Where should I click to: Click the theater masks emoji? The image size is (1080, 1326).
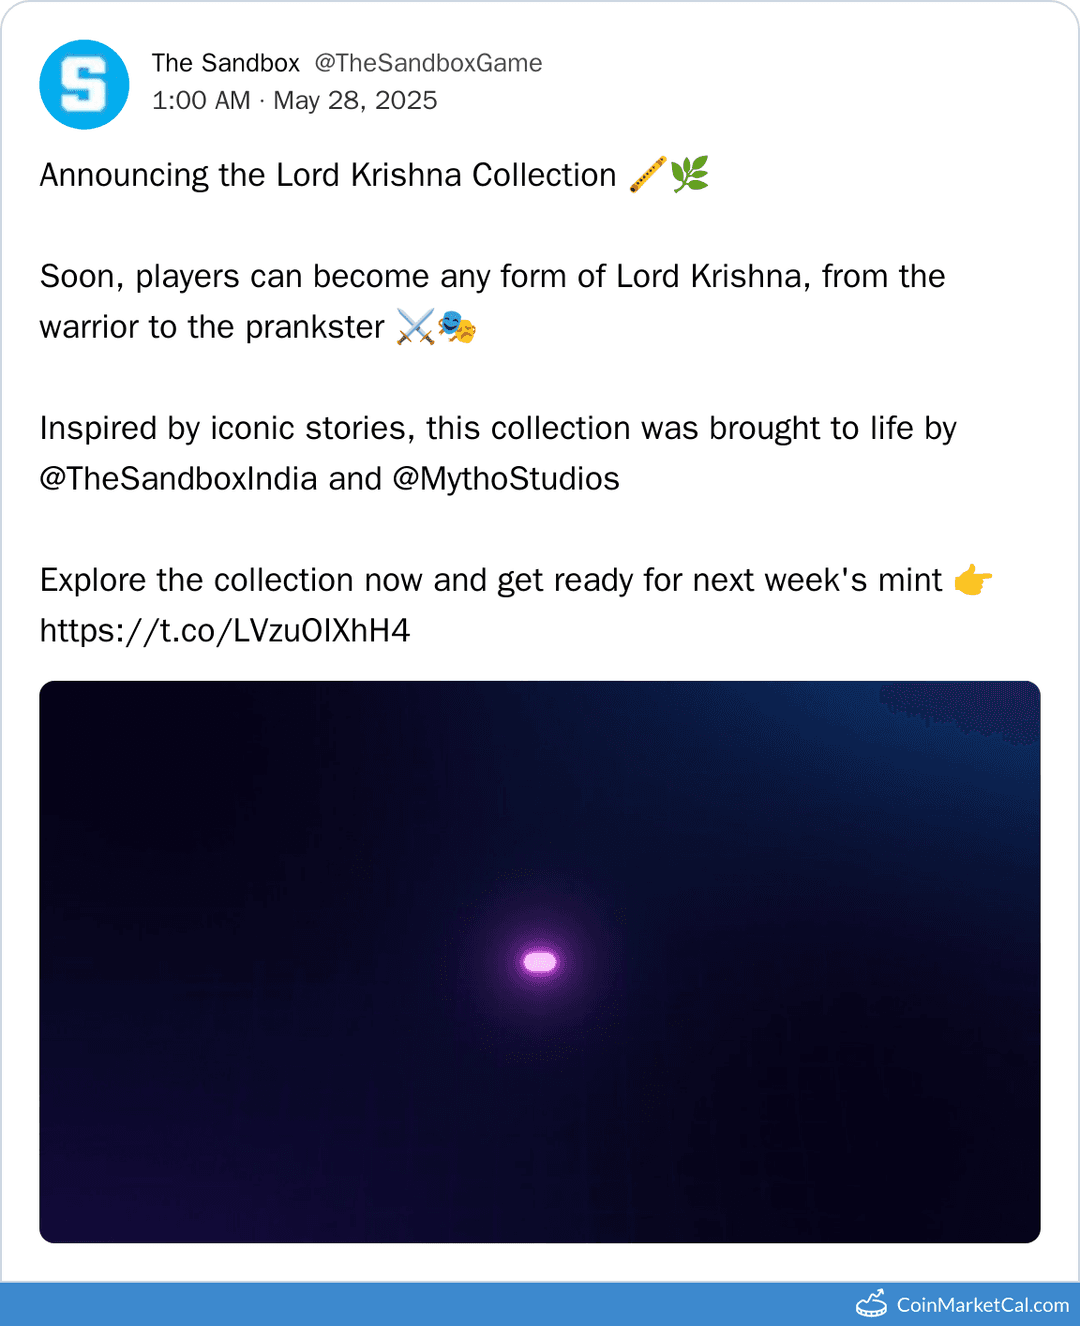[x=457, y=327]
